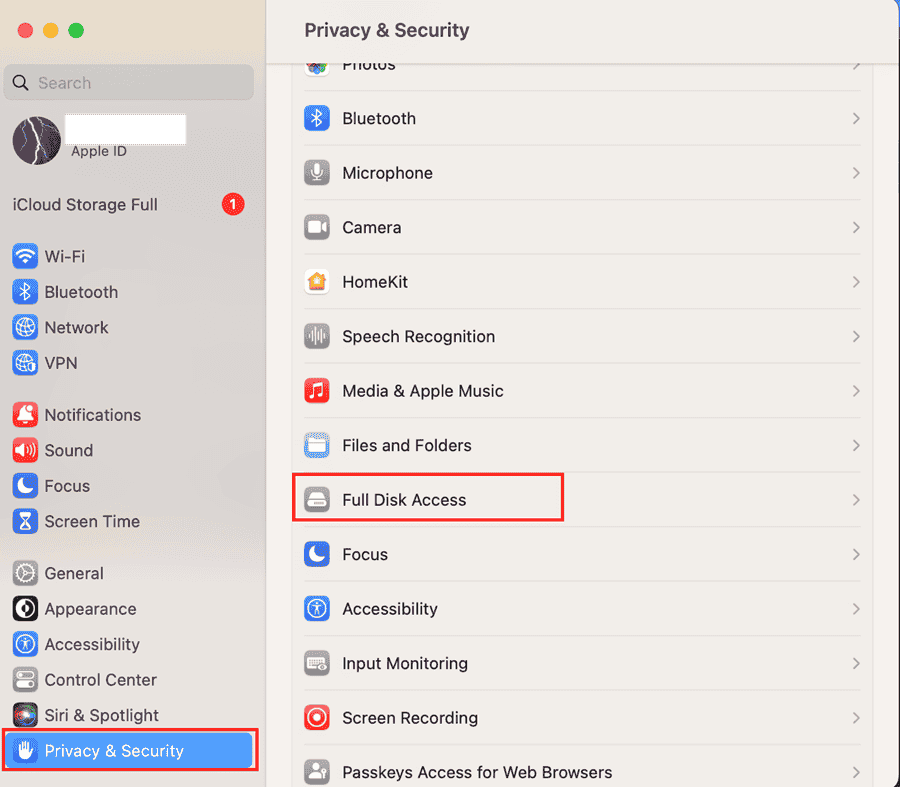Click the Camera icon in list

click(317, 228)
